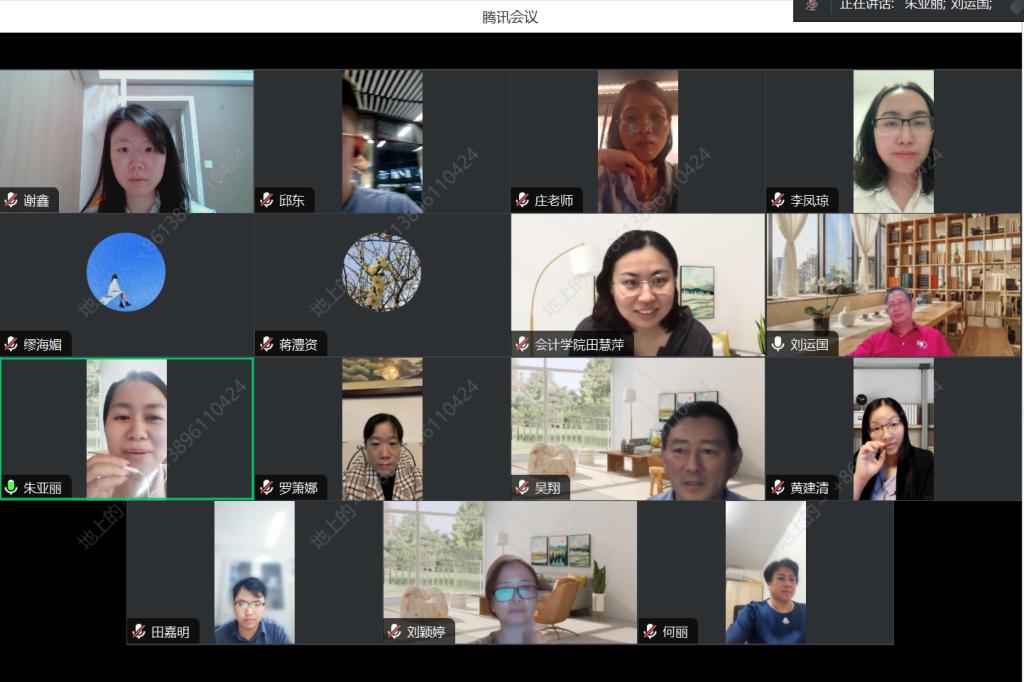Click the muted mic icon beside 吴翔

pos(522,488)
